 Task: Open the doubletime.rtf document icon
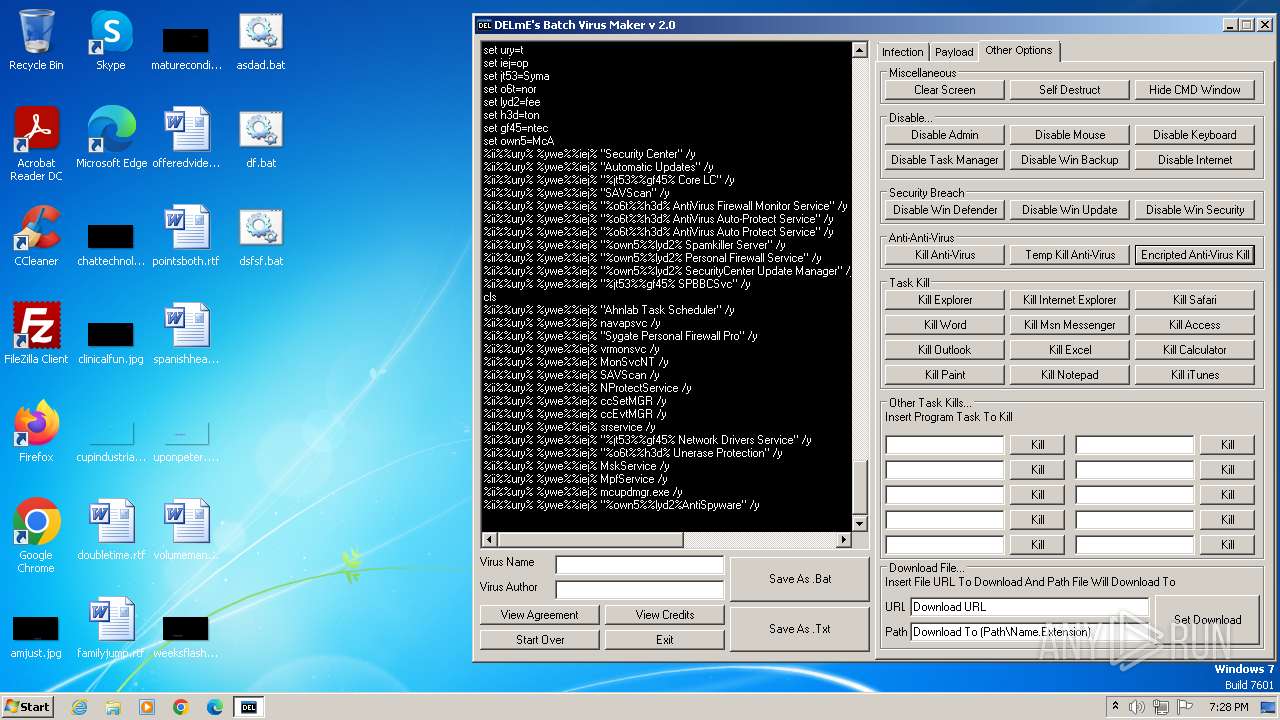click(111, 529)
